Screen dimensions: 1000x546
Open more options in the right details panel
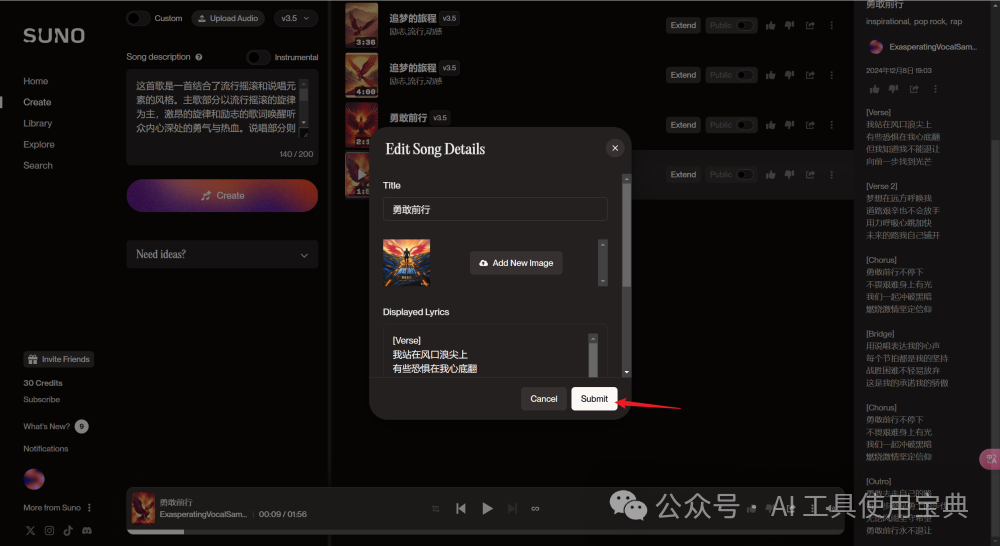[935, 89]
